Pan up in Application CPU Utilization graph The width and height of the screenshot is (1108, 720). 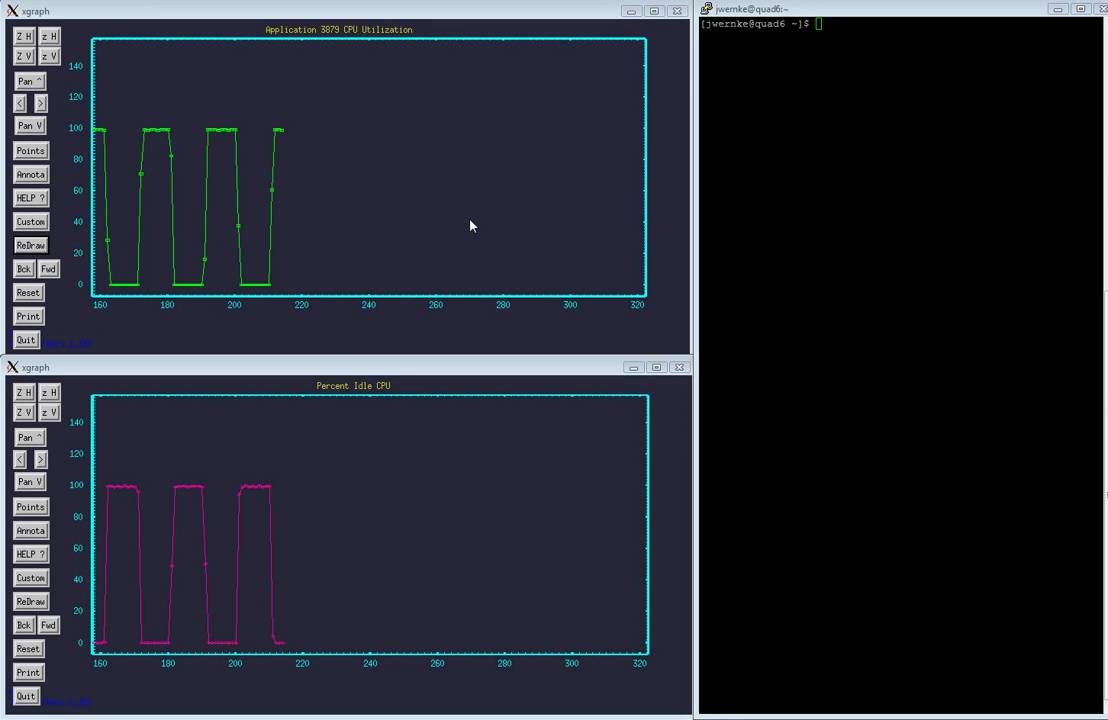pos(30,81)
